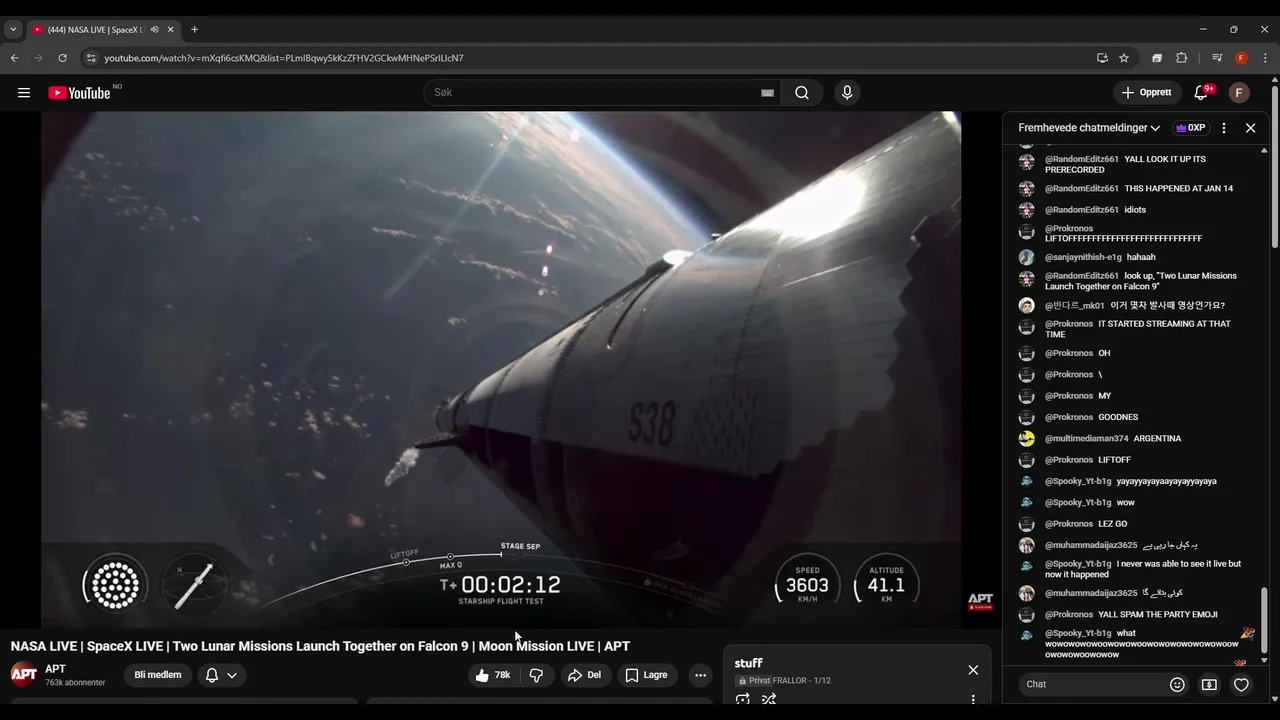Expand the subscription notification bell dropdown
Viewport: 1280px width, 720px height.
pyautogui.click(x=221, y=675)
